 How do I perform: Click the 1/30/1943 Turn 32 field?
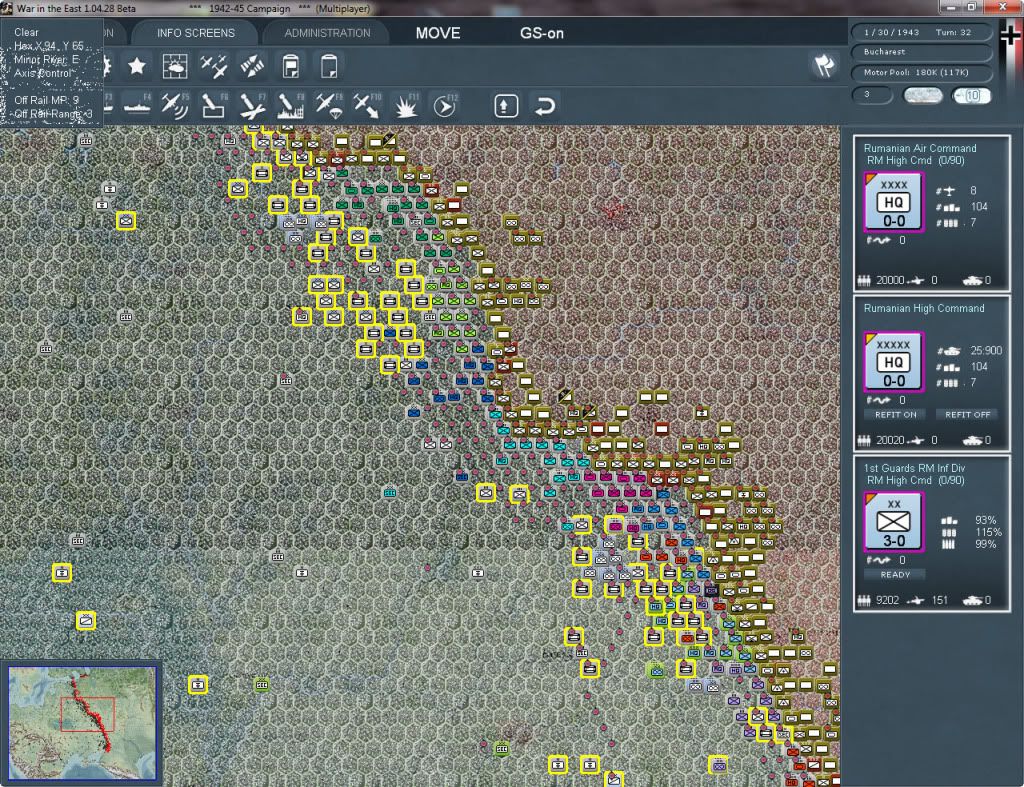pos(922,32)
